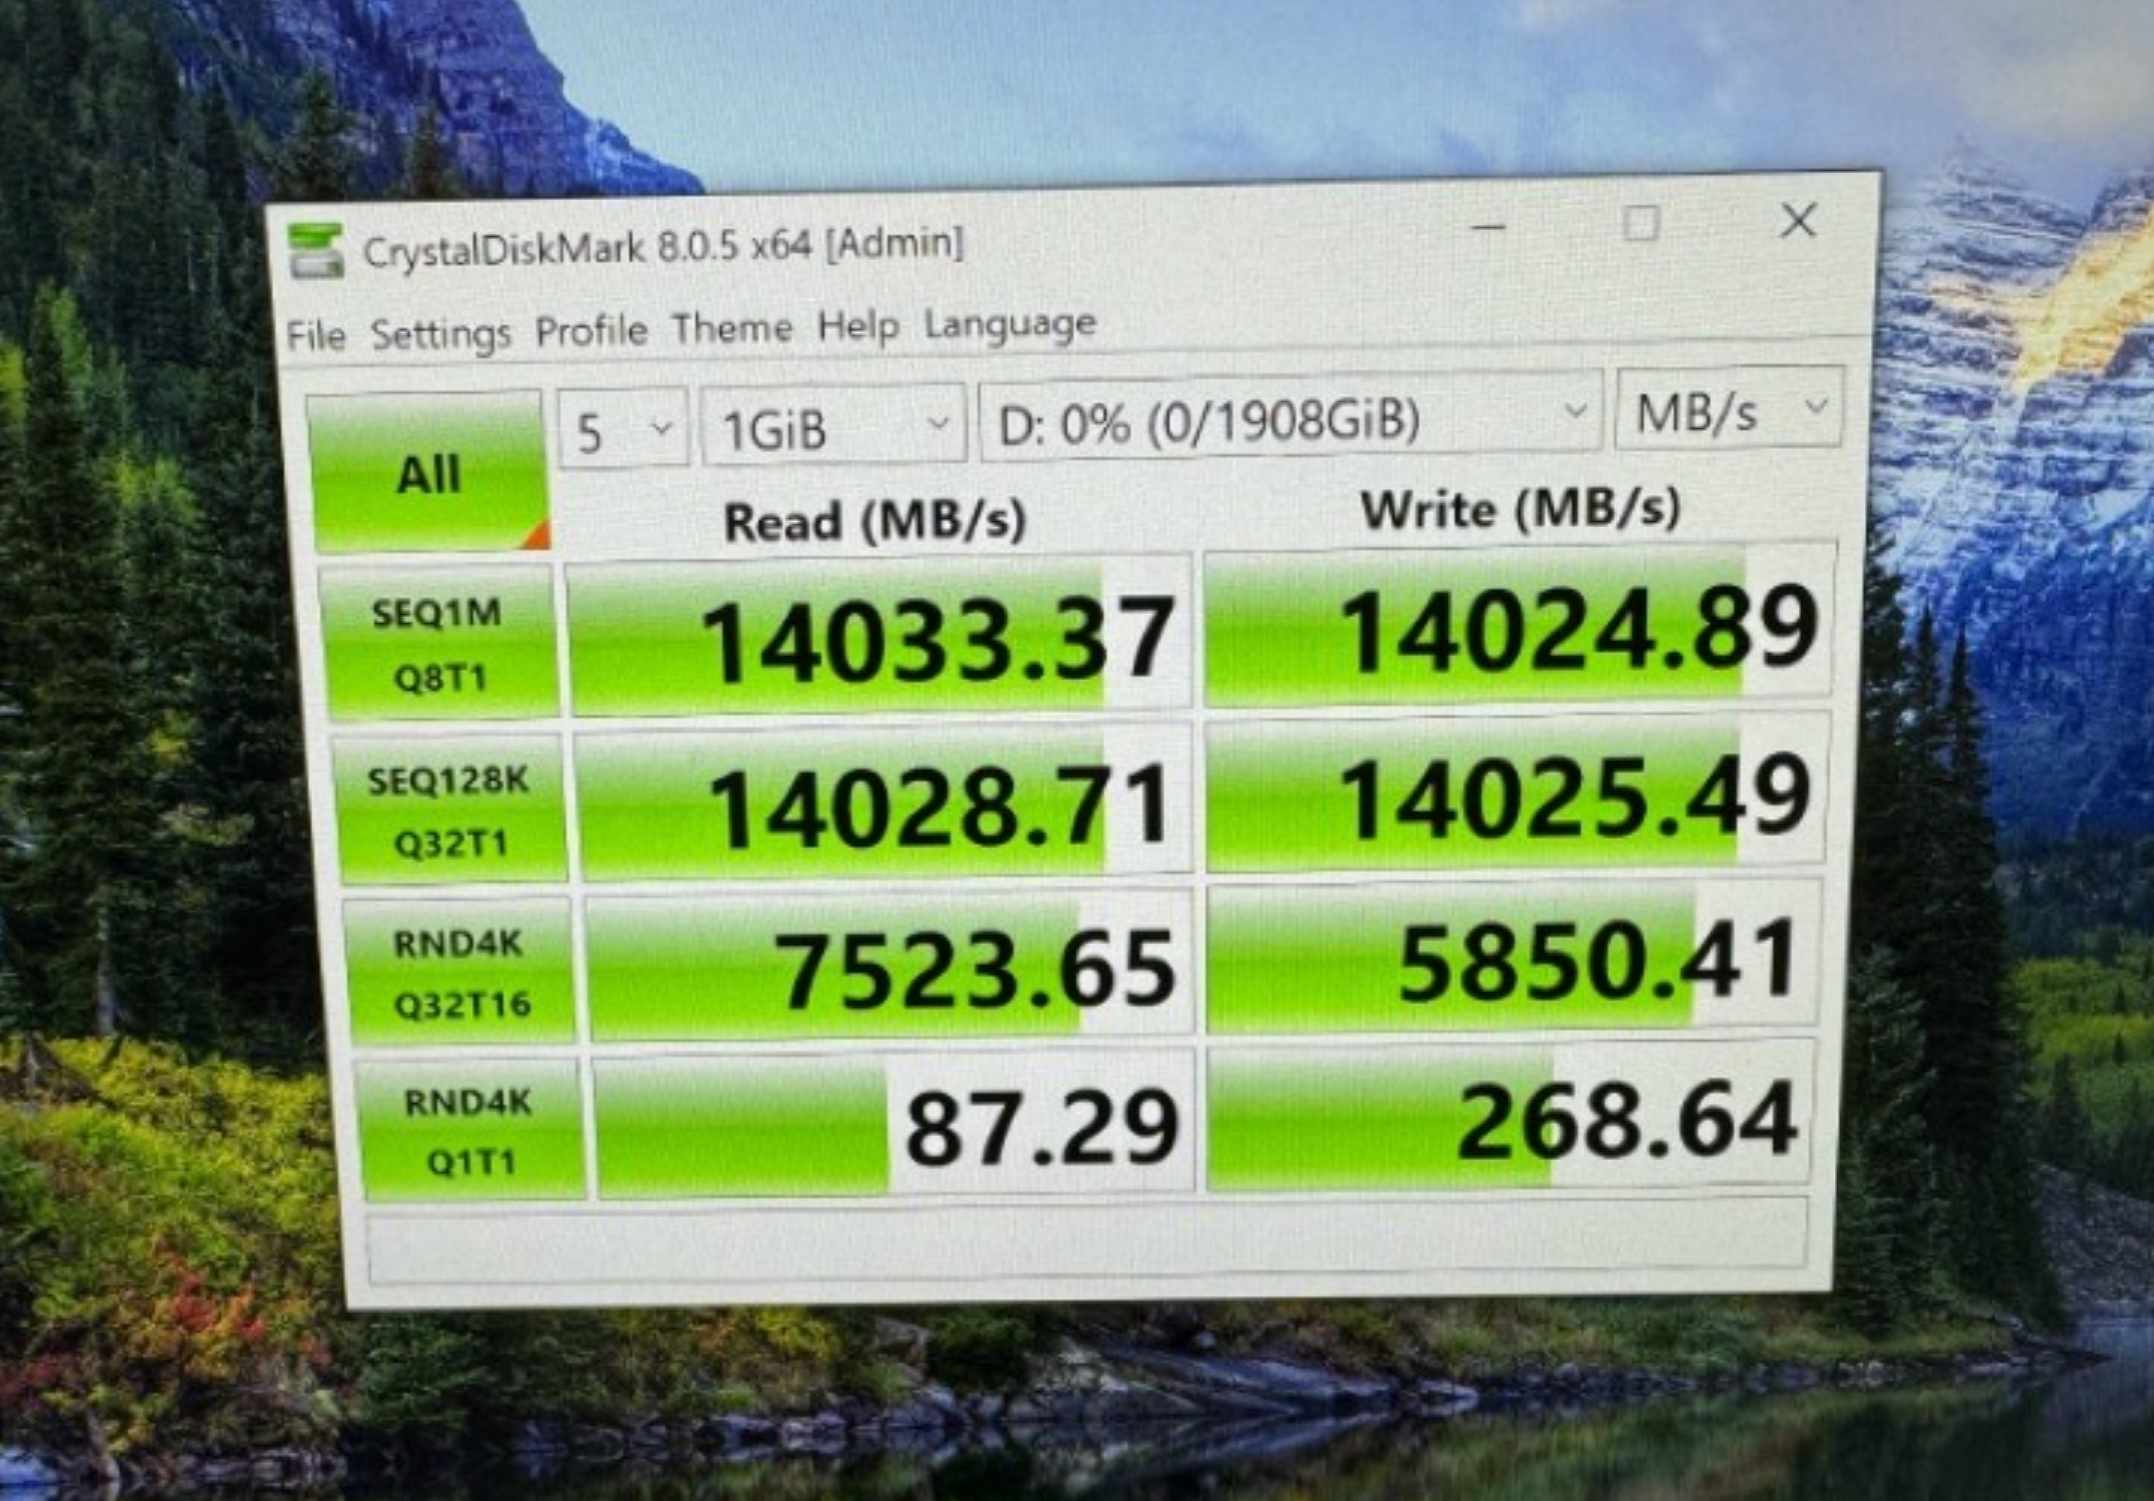2154x1501 pixels.
Task: Open the Theme menu
Action: pyautogui.click(x=732, y=328)
